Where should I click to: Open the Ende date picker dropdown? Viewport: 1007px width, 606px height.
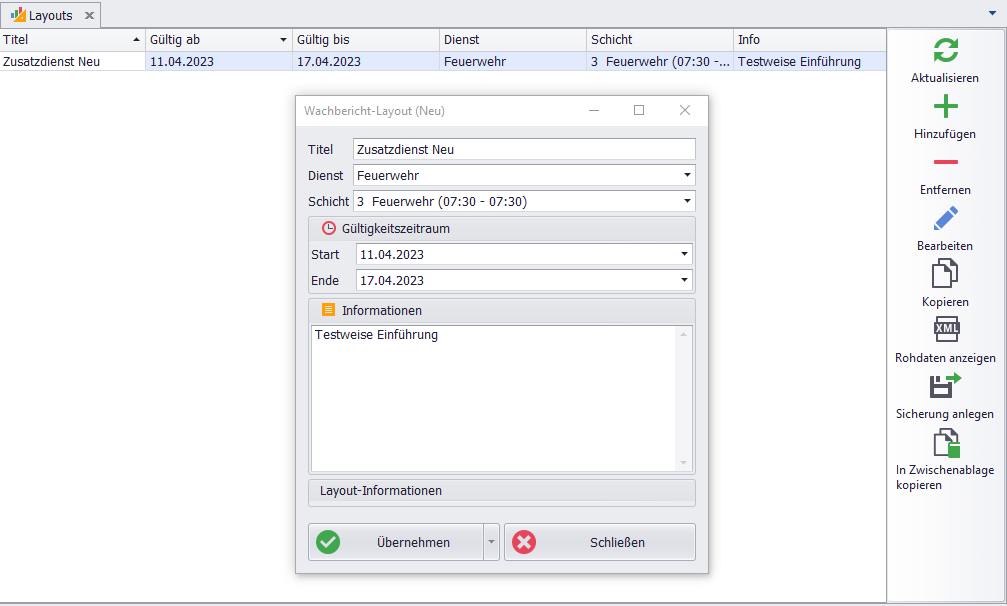(x=684, y=281)
